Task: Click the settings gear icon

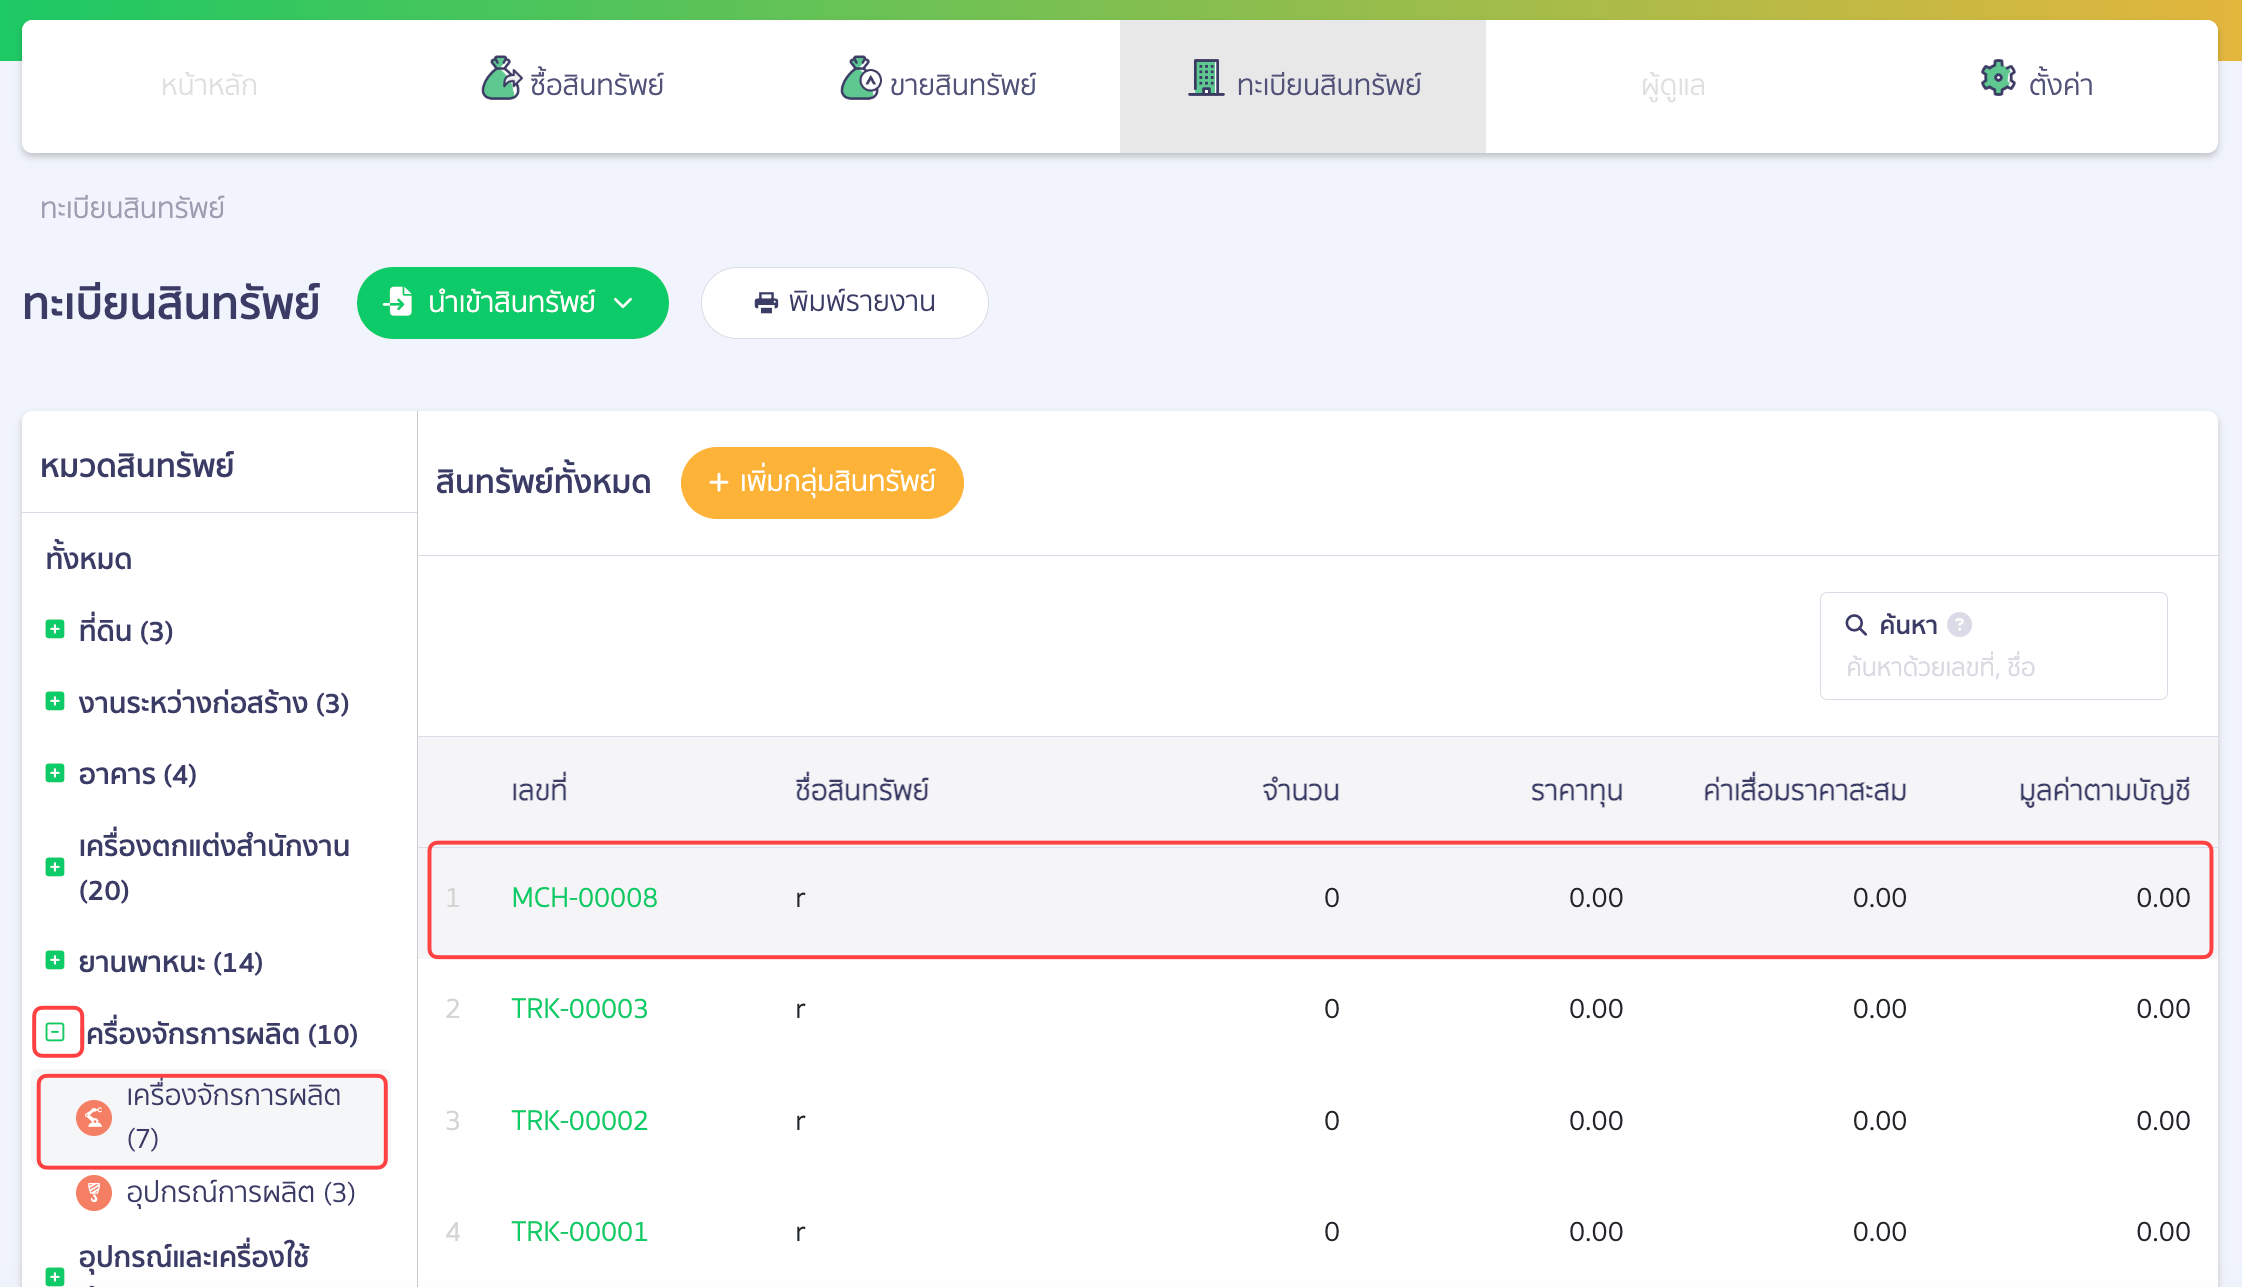Action: 1998,78
